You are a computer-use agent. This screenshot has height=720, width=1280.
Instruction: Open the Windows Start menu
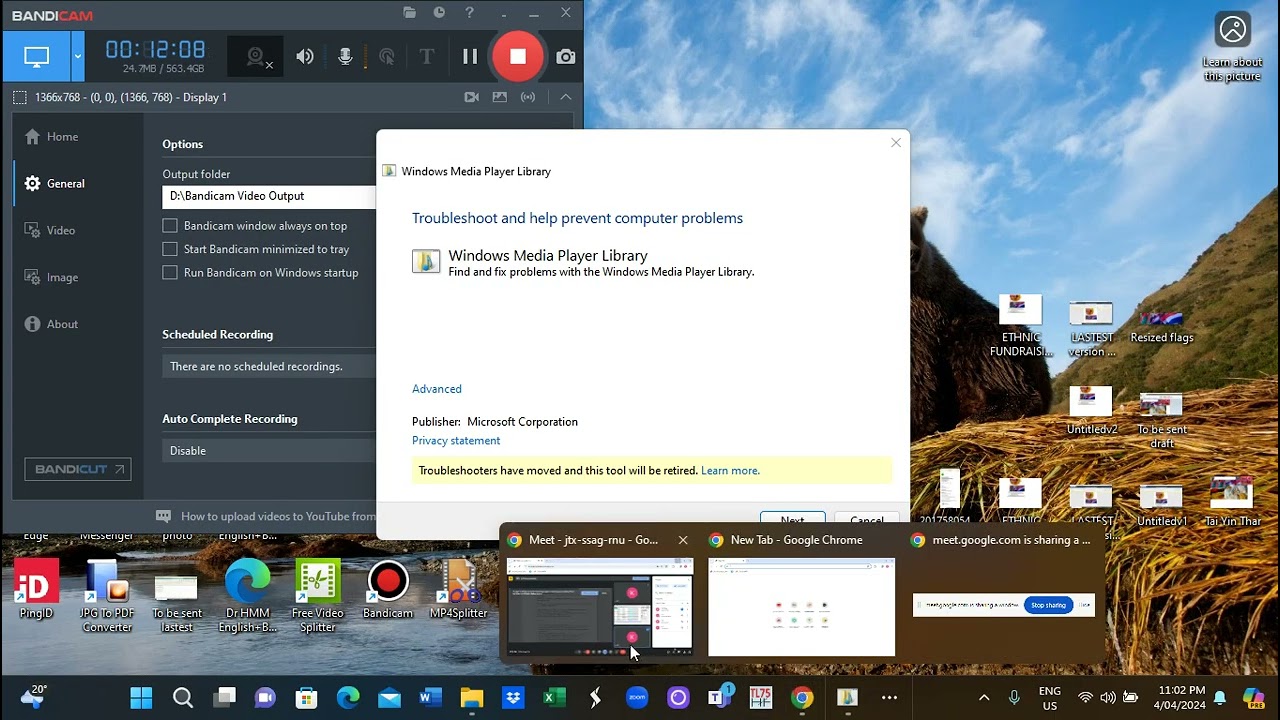point(141,698)
